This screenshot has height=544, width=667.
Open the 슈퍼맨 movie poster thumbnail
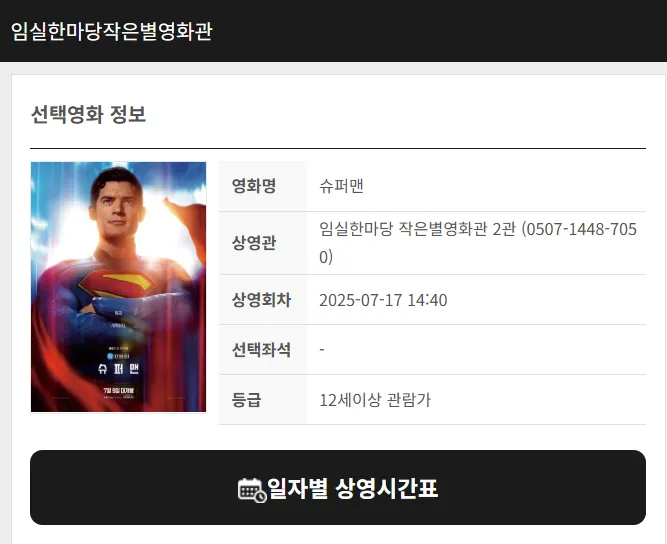[118, 287]
